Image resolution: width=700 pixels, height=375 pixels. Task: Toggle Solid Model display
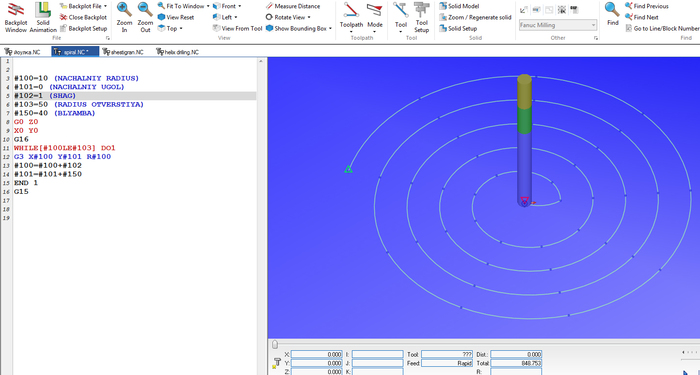459,6
